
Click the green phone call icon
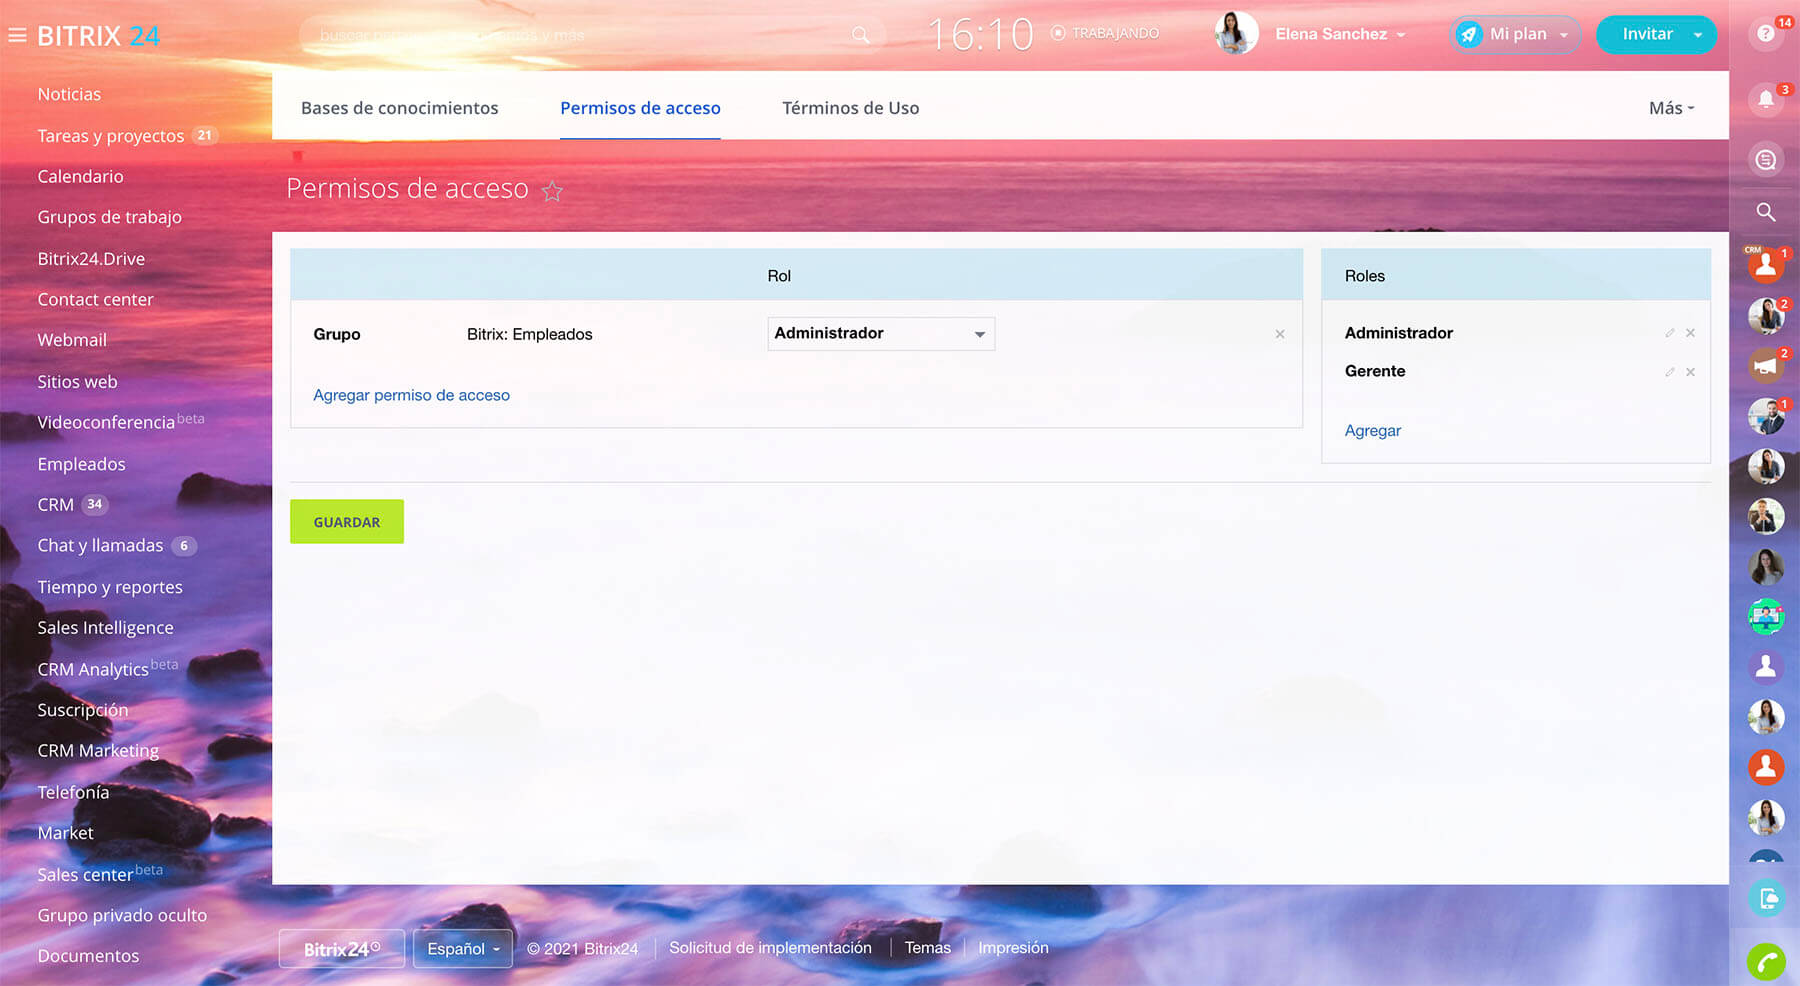(1765, 962)
